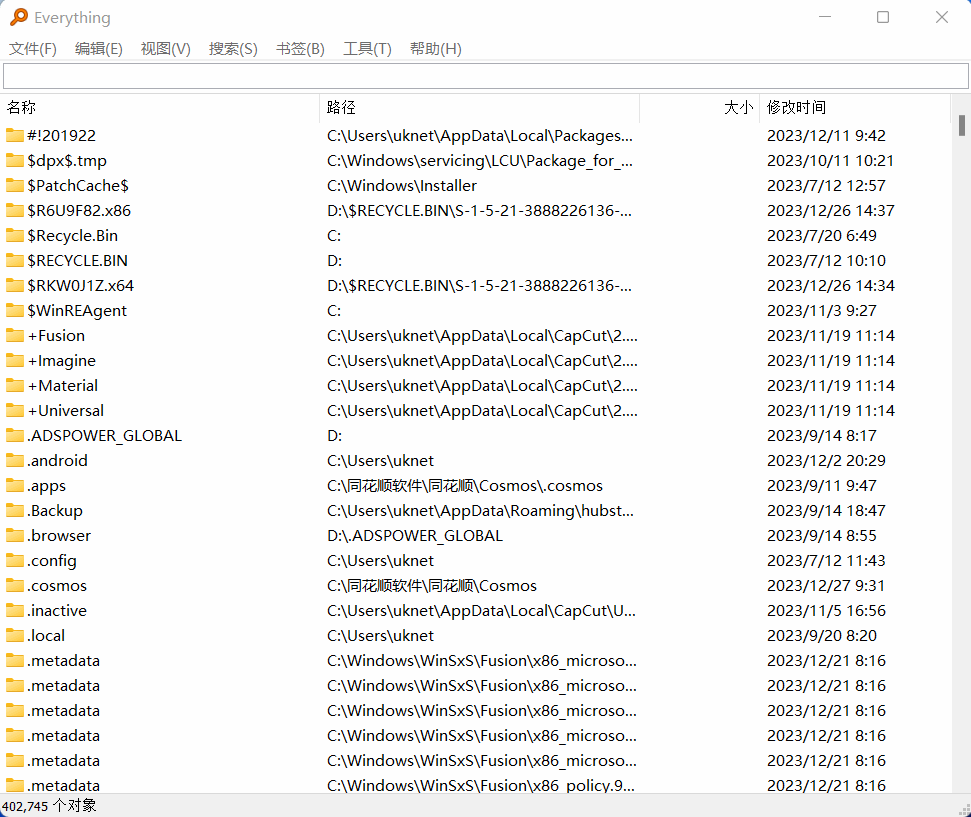The image size is (971, 817).
Task: Select the +Imagine result name
Action: tap(61, 360)
